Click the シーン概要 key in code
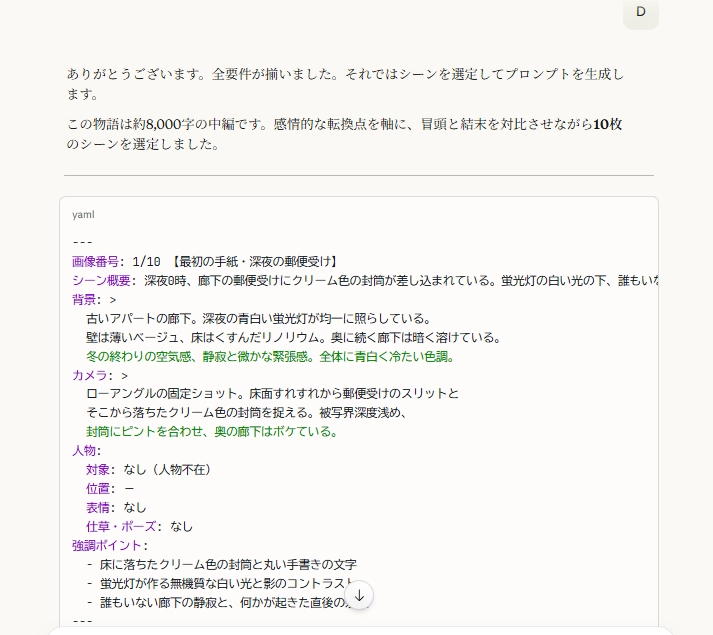 pos(101,281)
